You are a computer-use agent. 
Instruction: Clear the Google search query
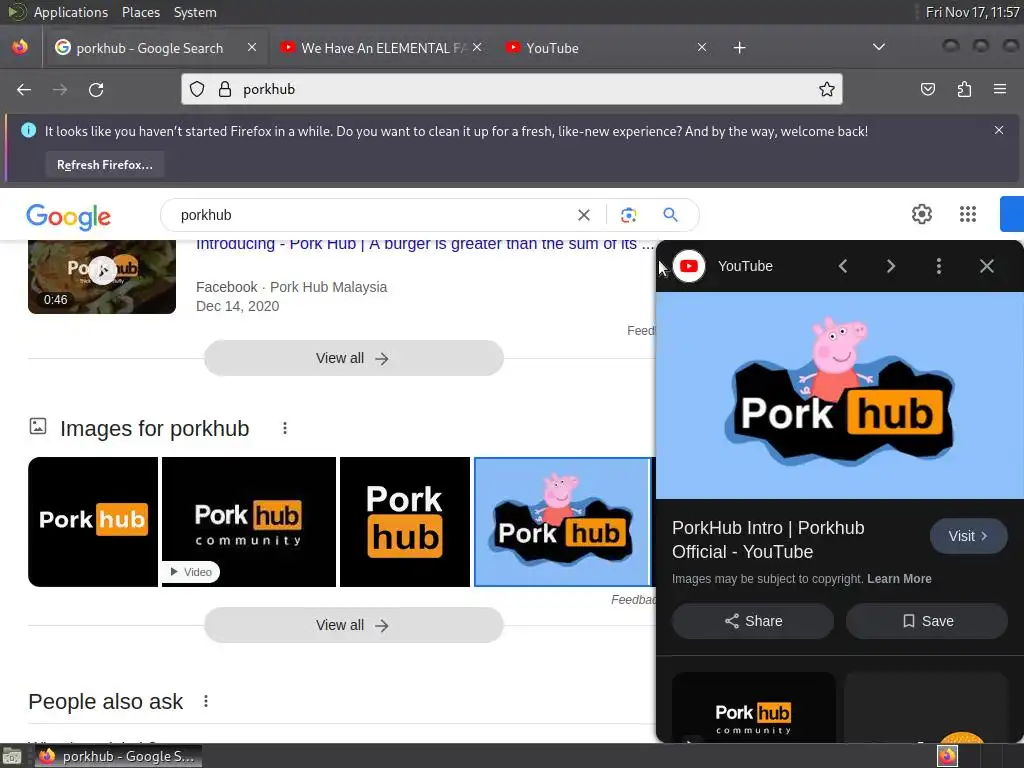[584, 215]
